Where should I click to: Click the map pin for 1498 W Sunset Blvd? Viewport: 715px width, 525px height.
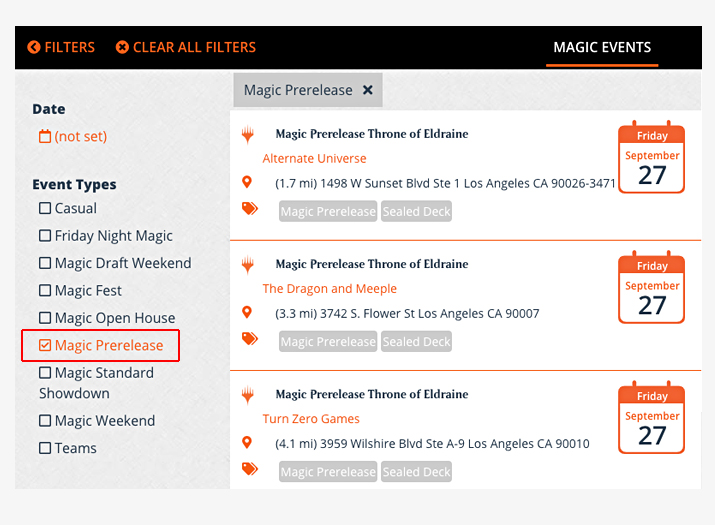pyautogui.click(x=247, y=182)
